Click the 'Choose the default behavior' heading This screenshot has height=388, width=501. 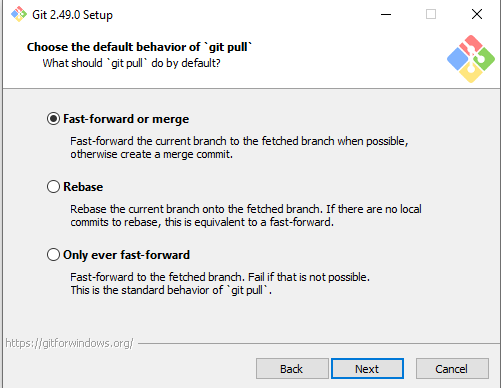tap(139, 47)
